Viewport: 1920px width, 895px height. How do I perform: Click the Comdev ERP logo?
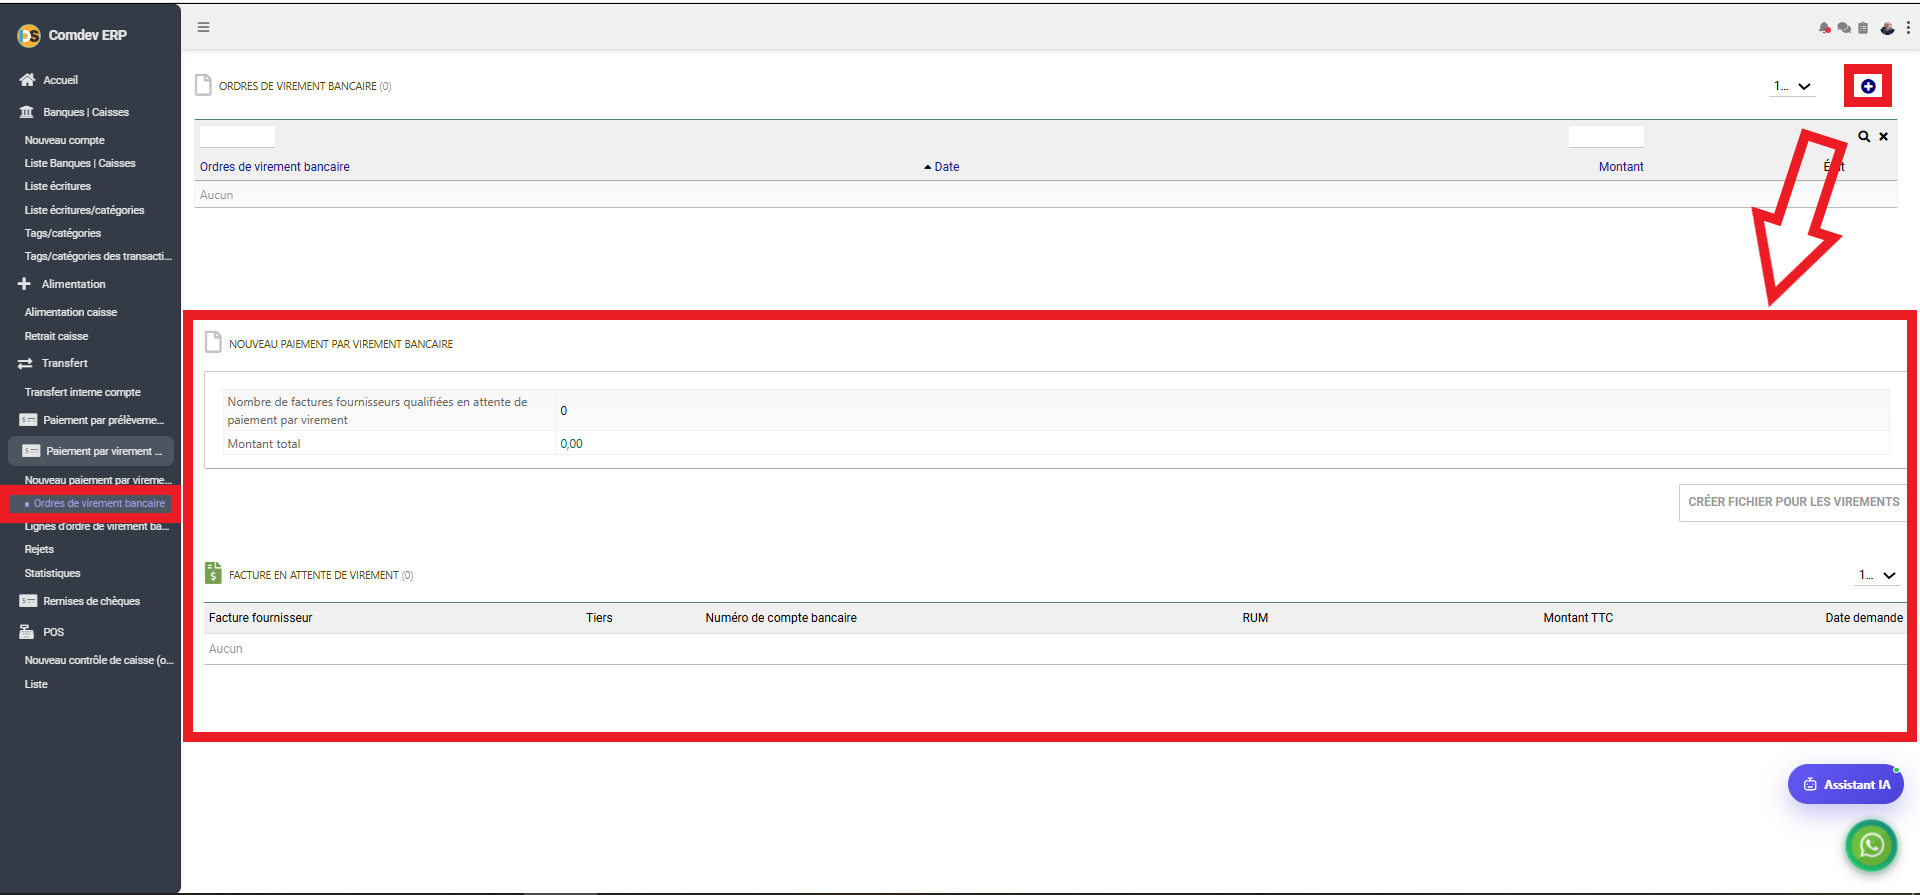(29, 36)
